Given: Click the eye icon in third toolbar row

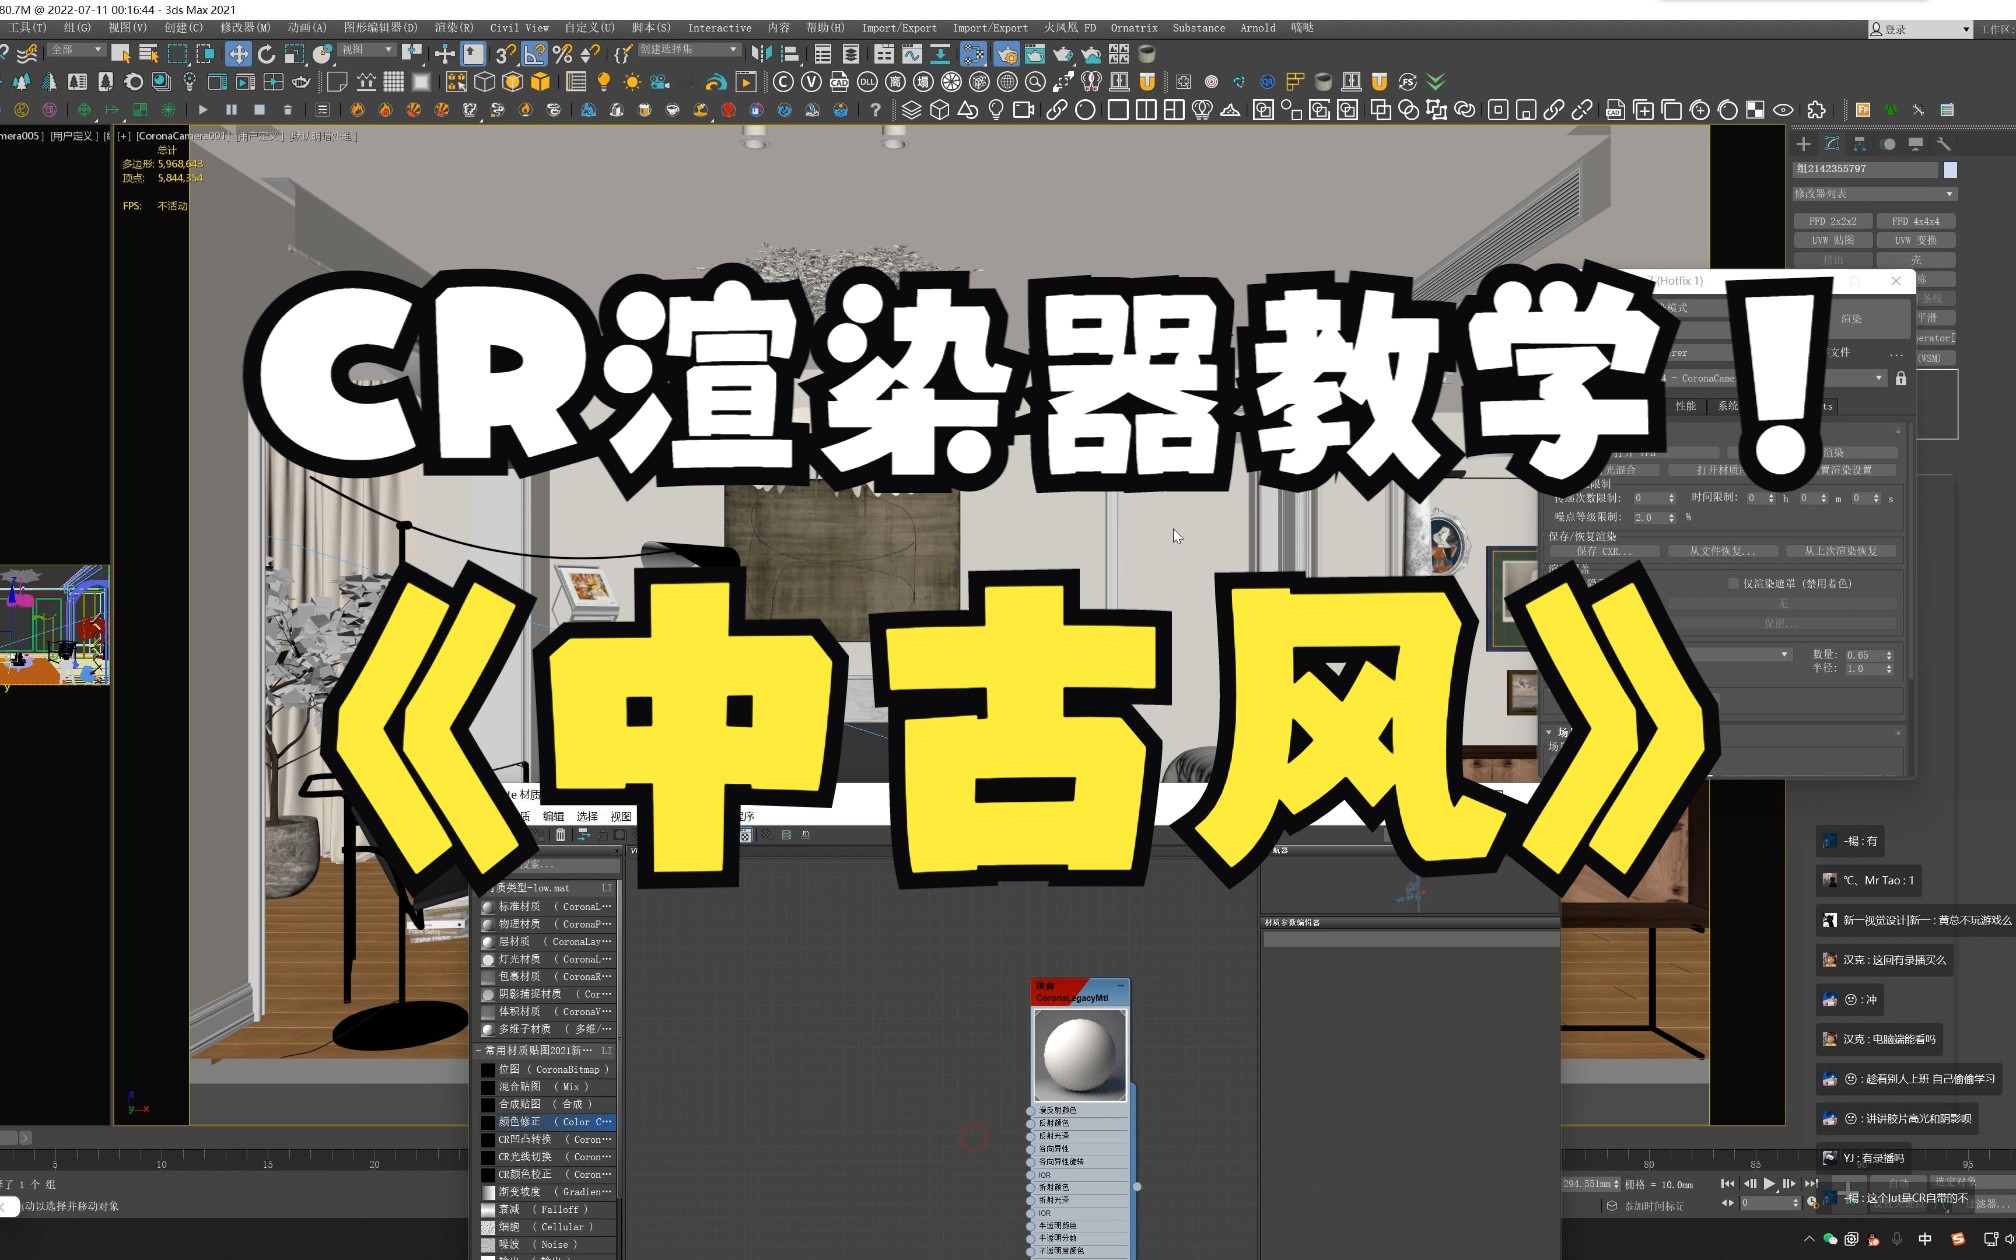Looking at the screenshot, I should (x=1783, y=110).
